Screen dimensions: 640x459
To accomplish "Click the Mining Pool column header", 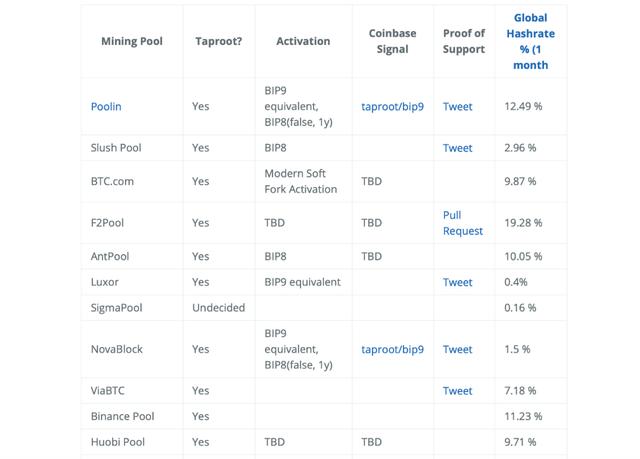I will [132, 41].
